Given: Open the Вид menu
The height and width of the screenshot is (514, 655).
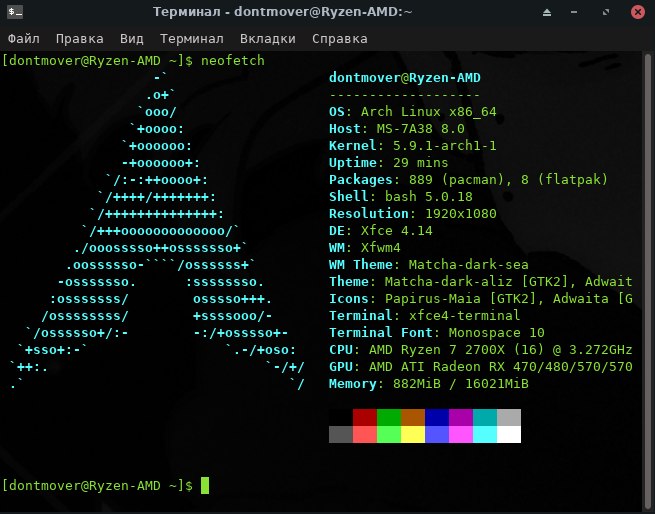Looking at the screenshot, I should click(132, 39).
